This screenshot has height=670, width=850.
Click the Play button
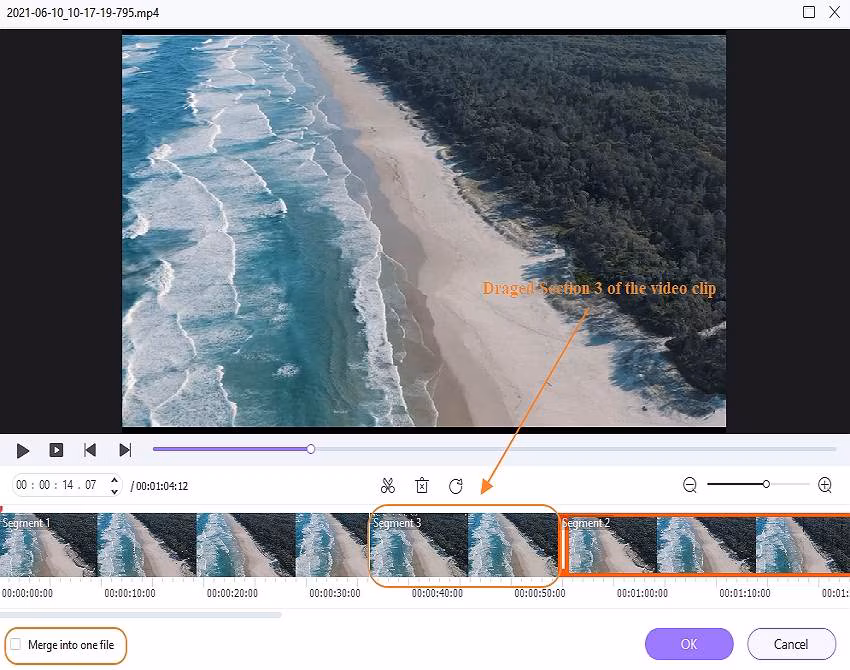[23, 450]
